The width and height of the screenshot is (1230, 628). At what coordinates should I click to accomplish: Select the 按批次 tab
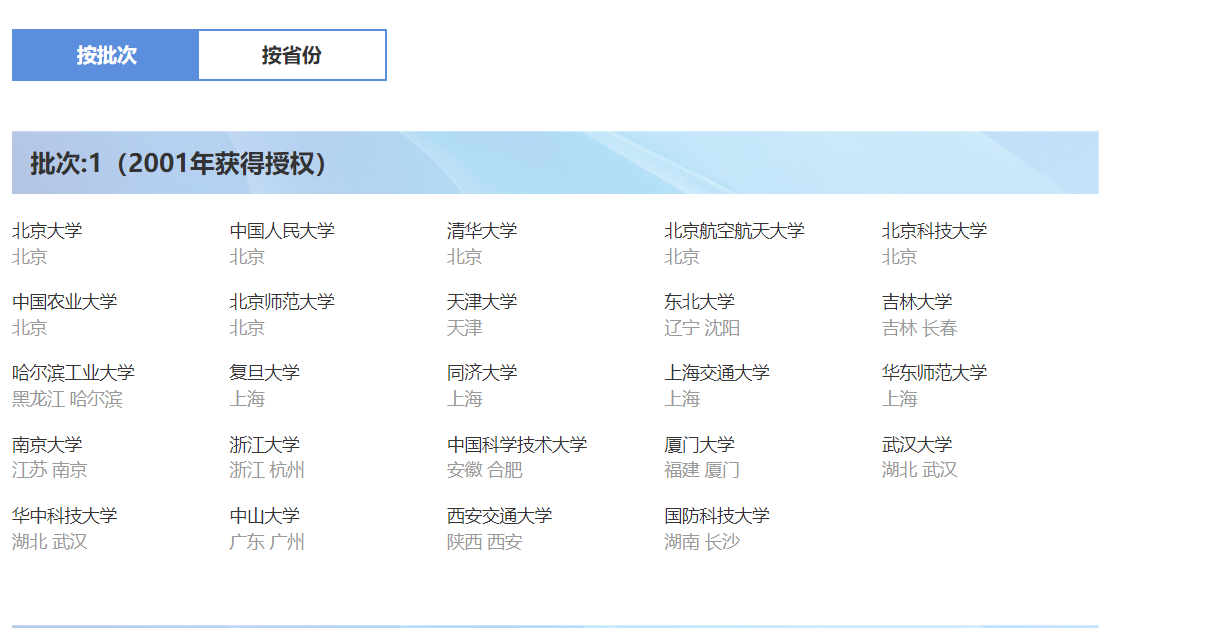[105, 55]
